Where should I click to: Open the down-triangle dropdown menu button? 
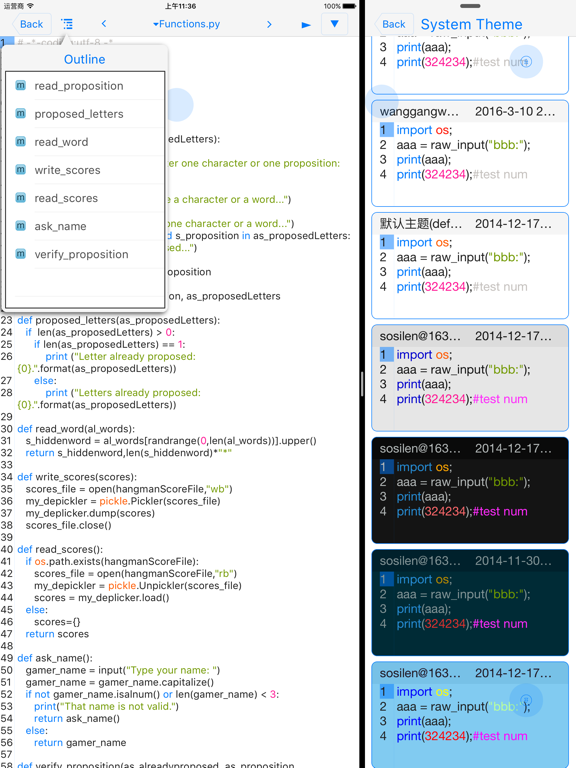tap(335, 24)
